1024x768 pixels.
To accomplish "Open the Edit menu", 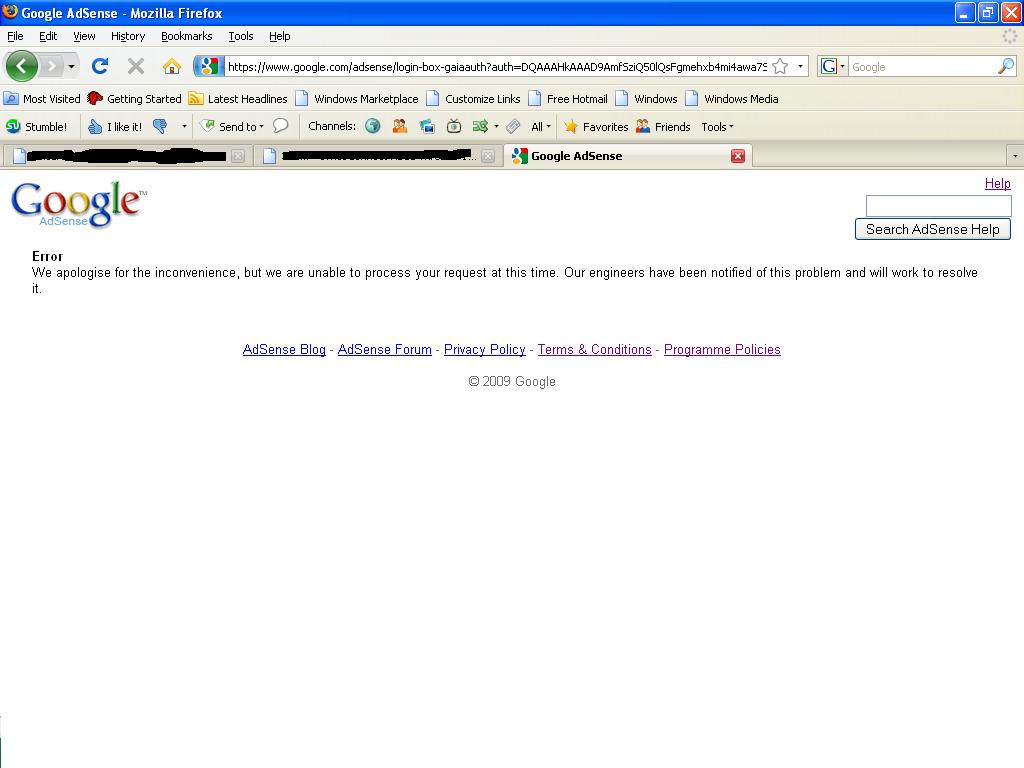I will pyautogui.click(x=48, y=36).
